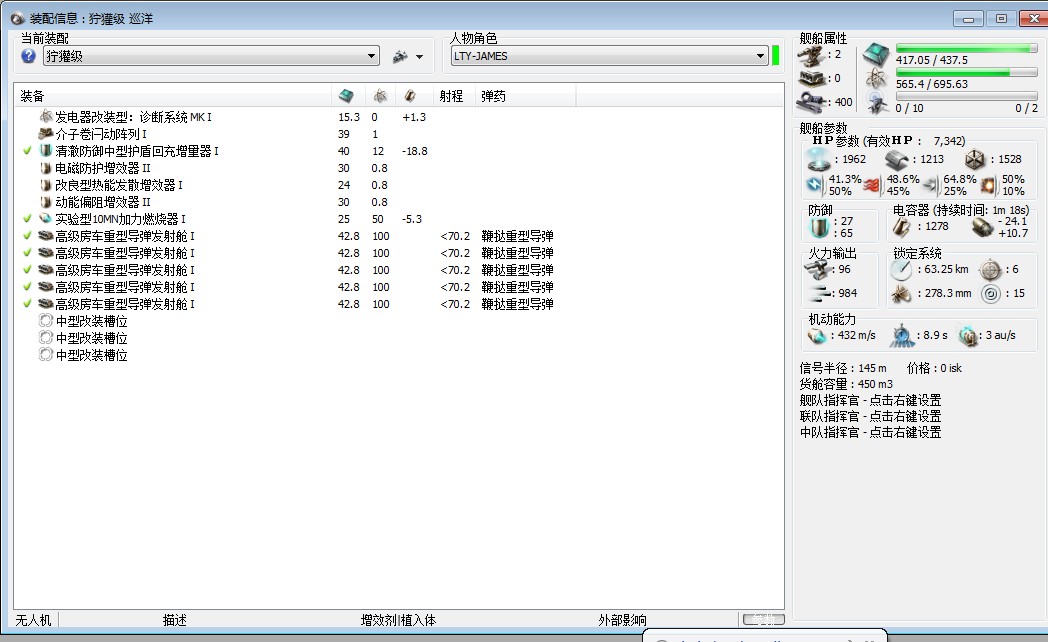Viewport: 1048px width, 642px height.
Task: Click the CPU chip icon in ship attributes
Action: [x=876, y=54]
